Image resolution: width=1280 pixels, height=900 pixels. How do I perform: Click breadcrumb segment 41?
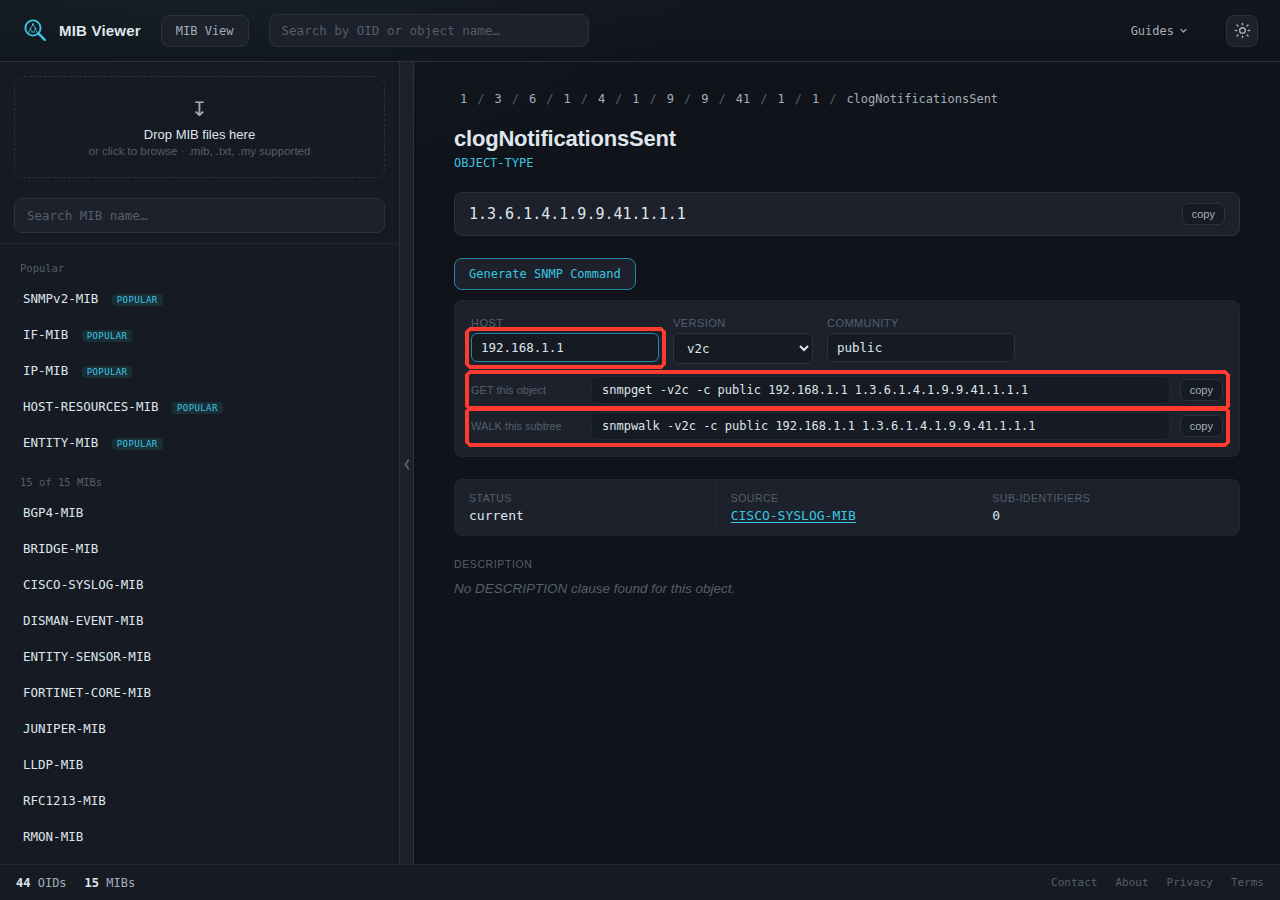click(742, 99)
